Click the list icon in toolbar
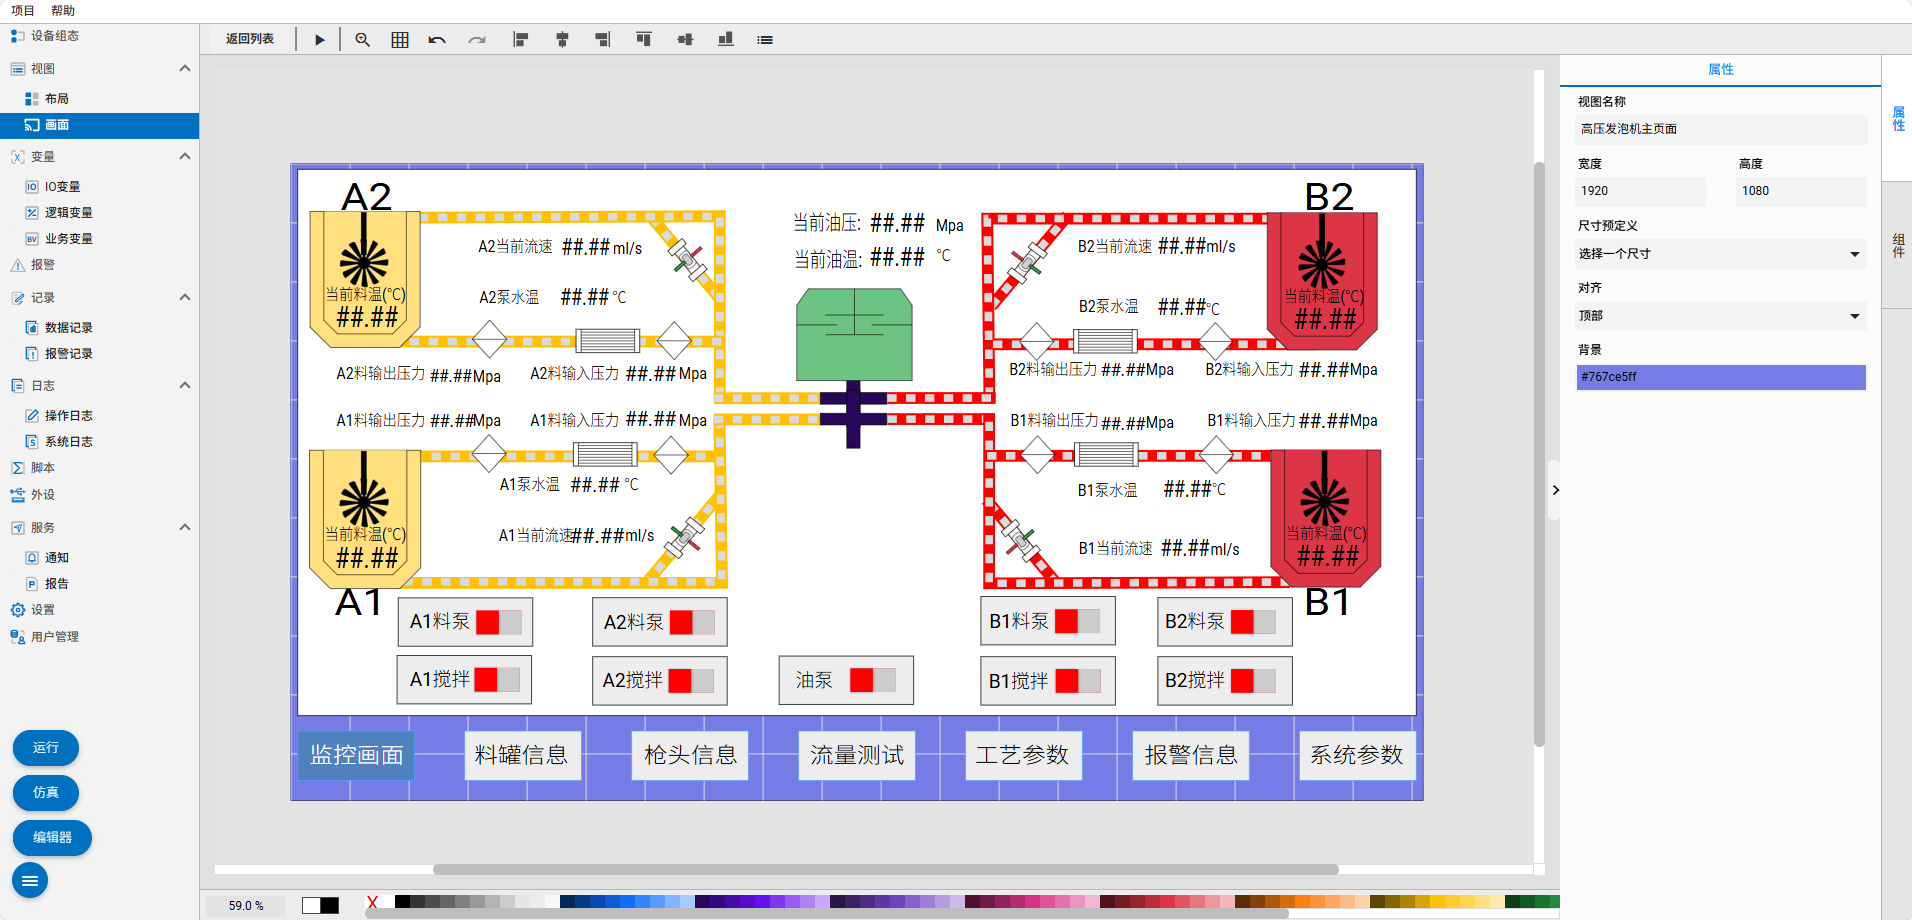Screen dimensions: 1912x920 tap(765, 40)
